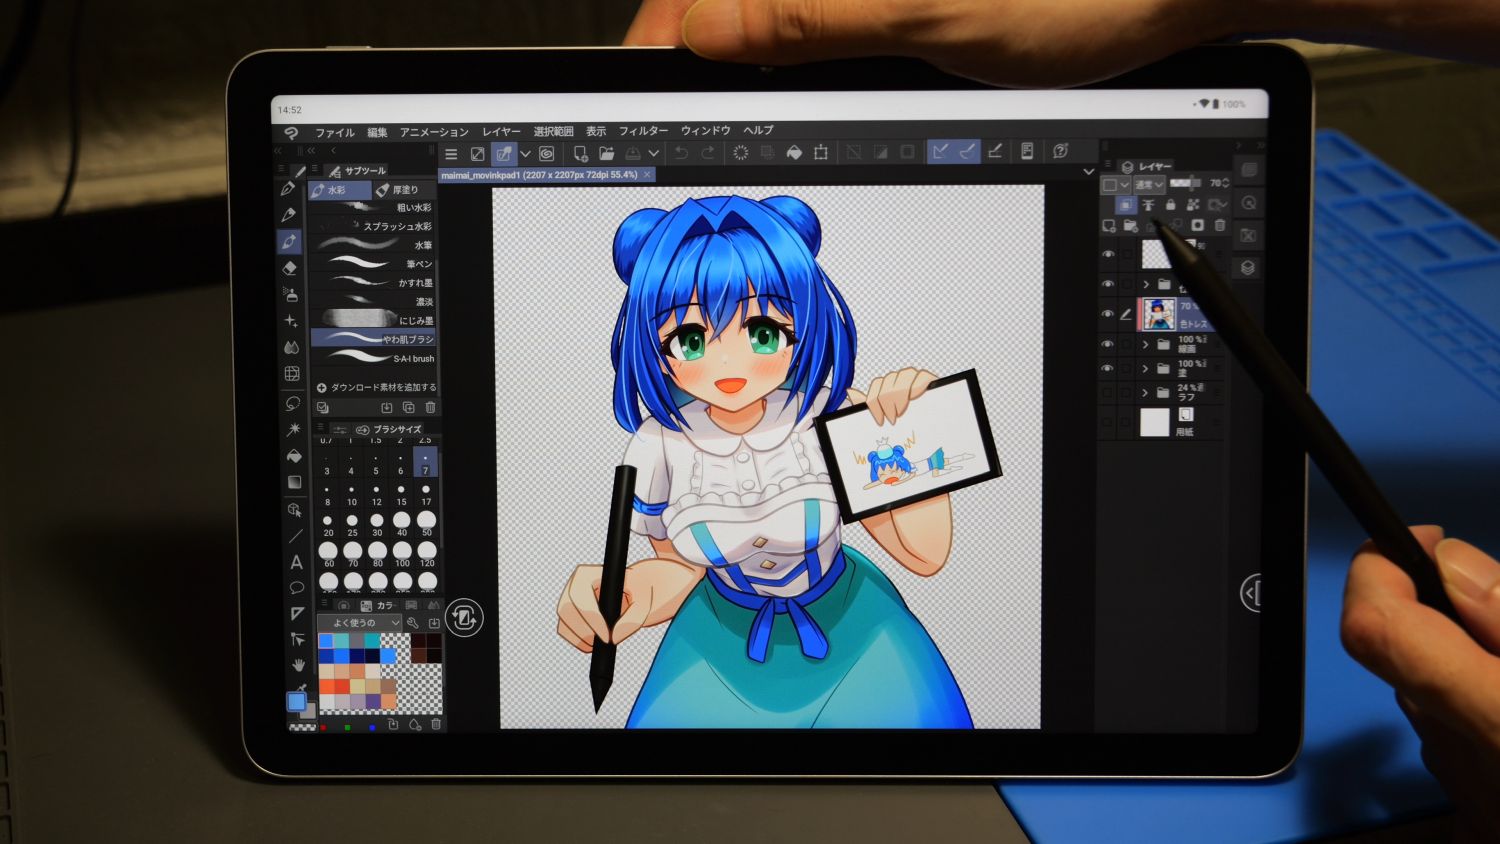
Task: Hide the 線画 folder layer via eye icon
Action: tap(1108, 344)
